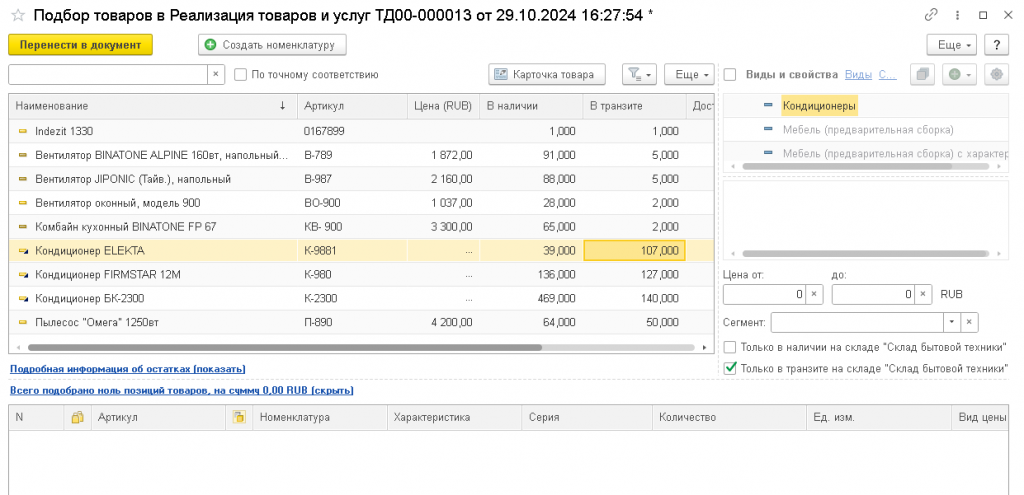This screenshot has height=495, width=1024.
Task: Open the green plus dropdown in filter panel
Action: 959,74
